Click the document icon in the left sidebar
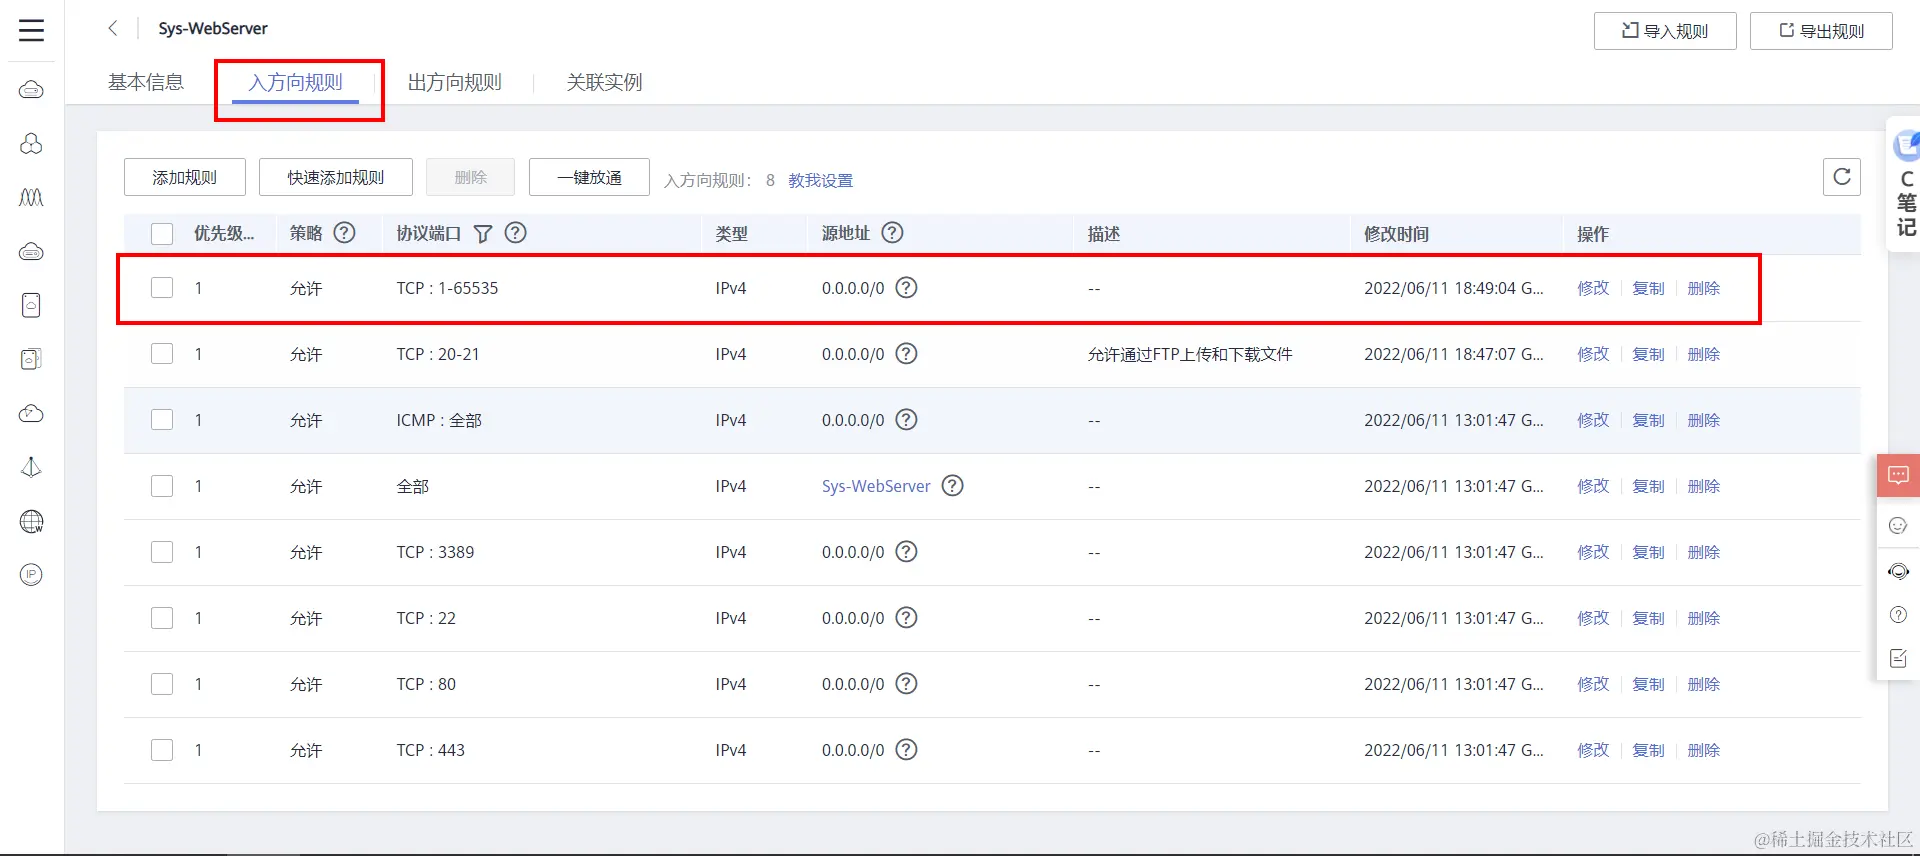Screen dimensions: 1920x856 tap(31, 305)
